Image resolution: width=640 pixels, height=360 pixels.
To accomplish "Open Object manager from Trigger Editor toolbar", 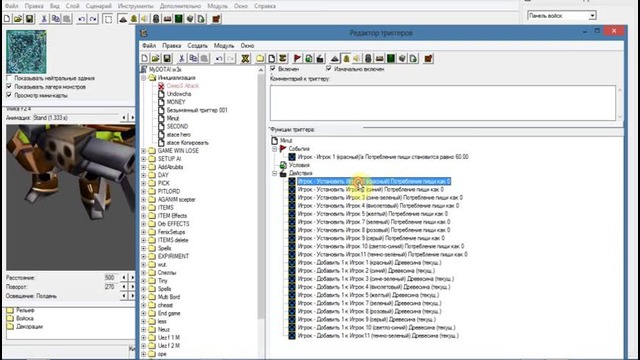I will [x=402, y=59].
